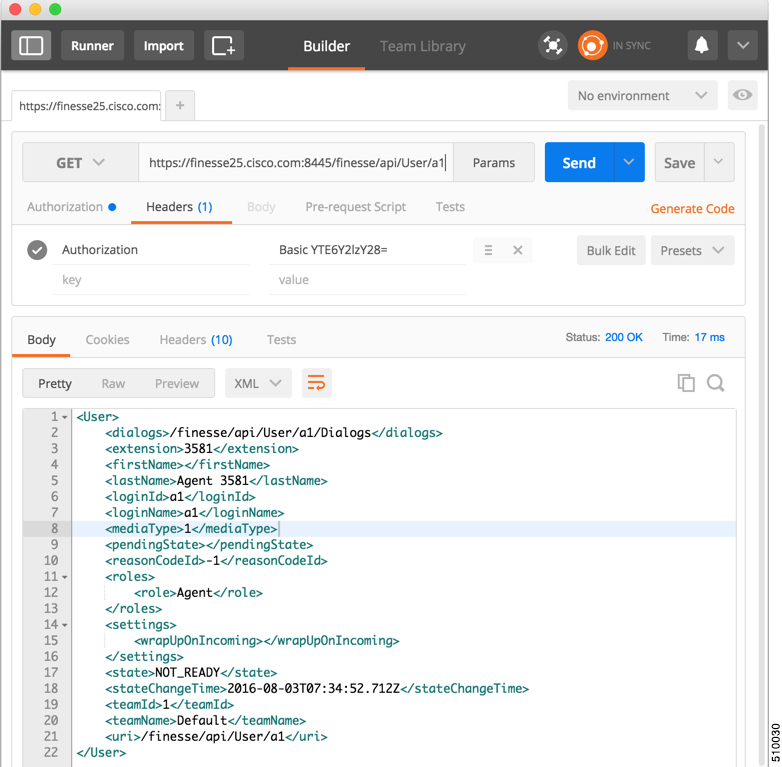
Task: Switch response view to Pretty
Action: (55, 384)
